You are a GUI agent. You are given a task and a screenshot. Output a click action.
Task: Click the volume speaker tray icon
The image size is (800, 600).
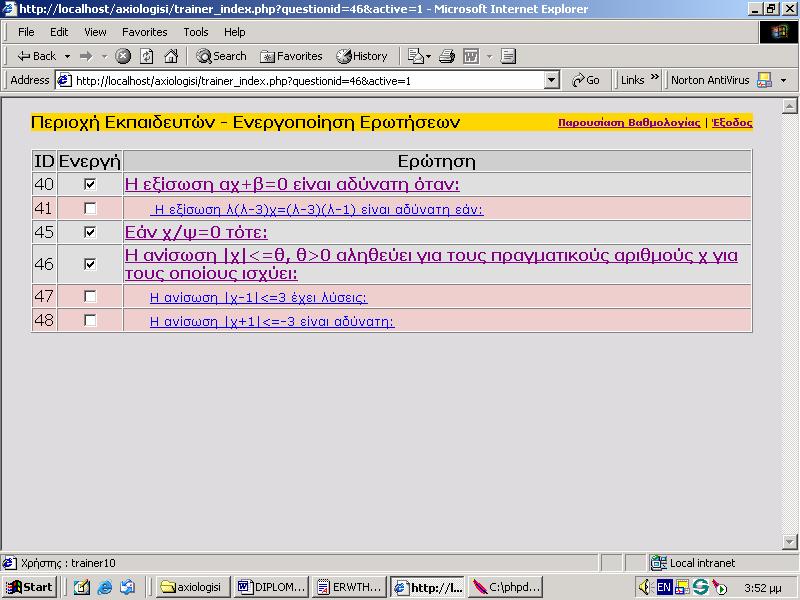(x=644, y=587)
